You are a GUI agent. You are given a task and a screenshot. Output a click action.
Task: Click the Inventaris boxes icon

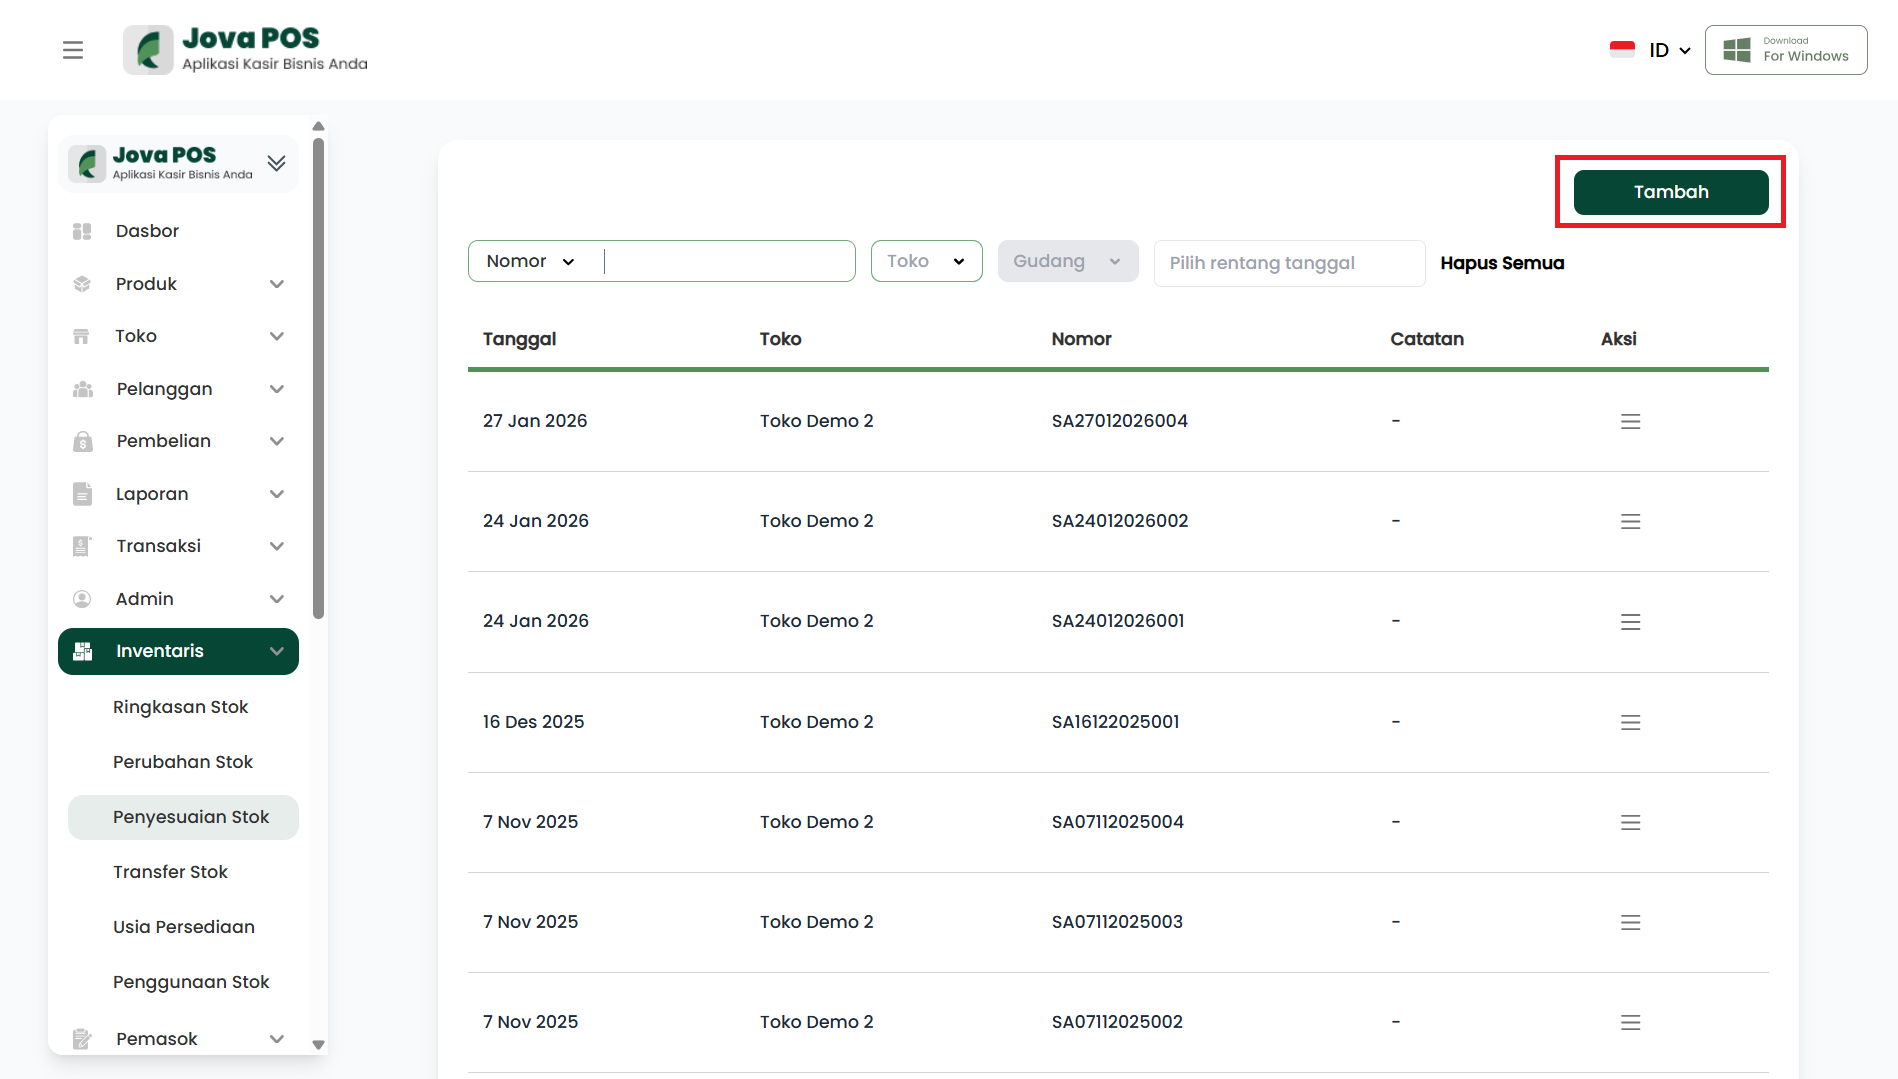(x=83, y=651)
